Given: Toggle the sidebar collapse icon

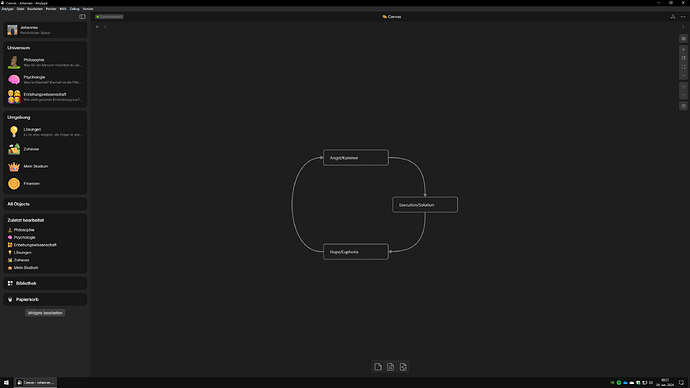Looking at the screenshot, I should pos(82,17).
